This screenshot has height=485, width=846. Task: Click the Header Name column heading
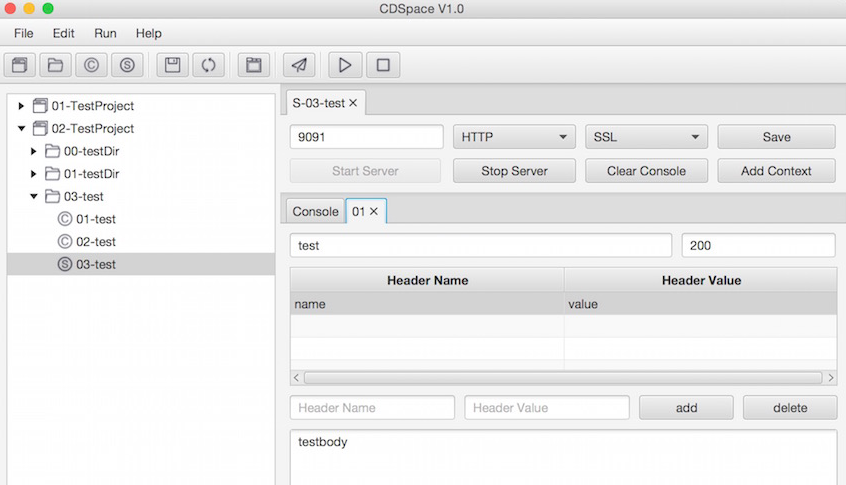427,281
